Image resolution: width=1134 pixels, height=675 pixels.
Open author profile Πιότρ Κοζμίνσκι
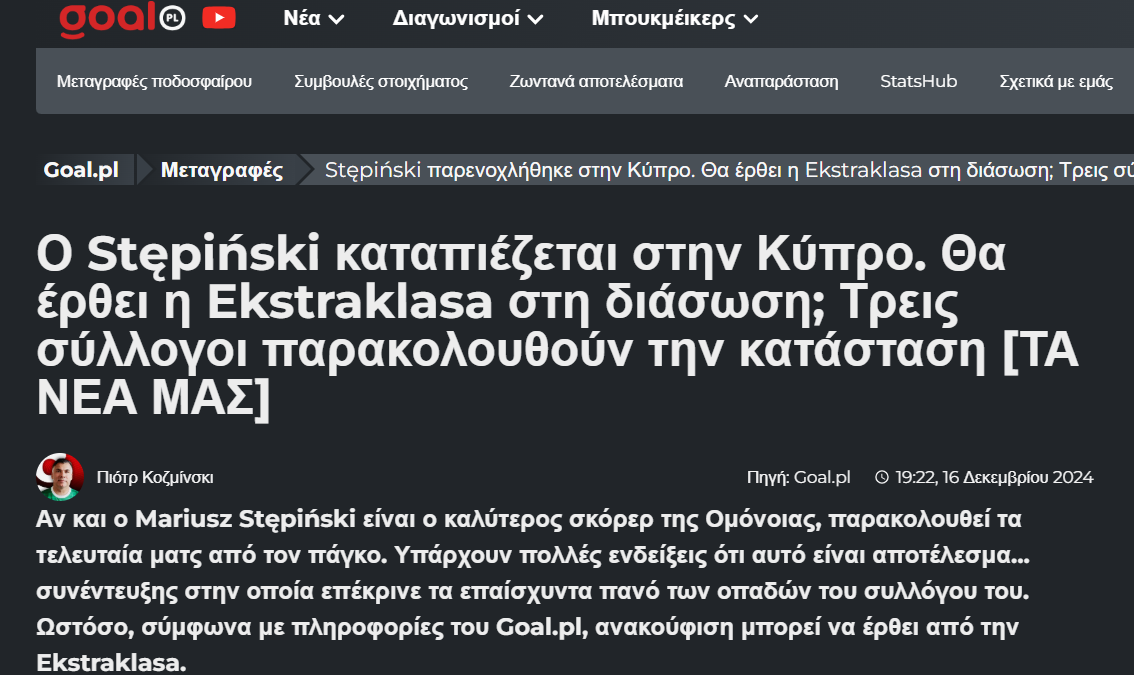[x=155, y=477]
